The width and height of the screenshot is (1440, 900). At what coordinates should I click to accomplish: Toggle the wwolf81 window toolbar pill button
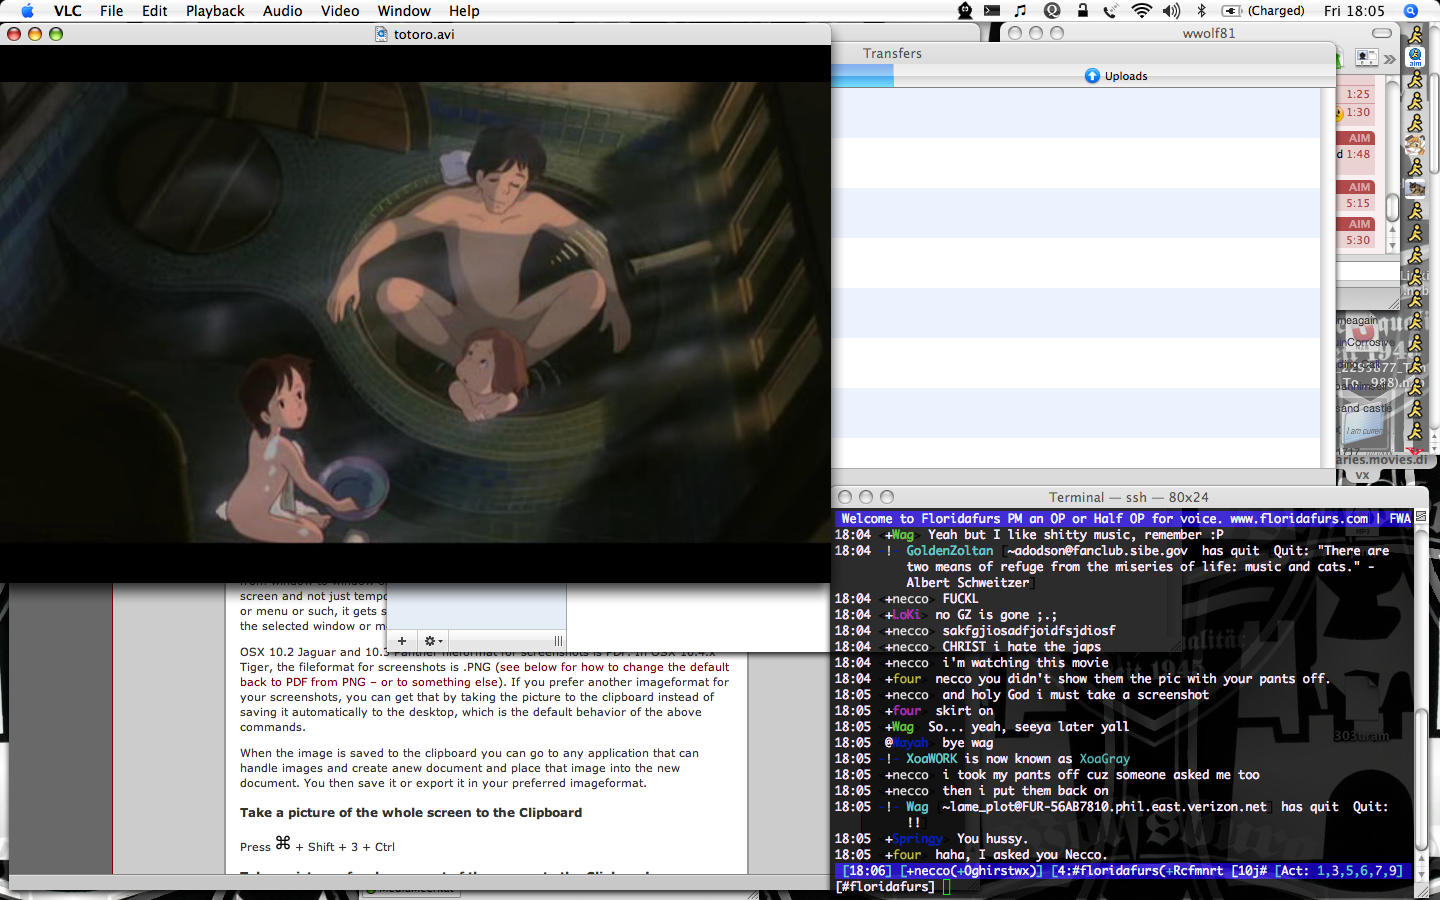(x=1382, y=33)
